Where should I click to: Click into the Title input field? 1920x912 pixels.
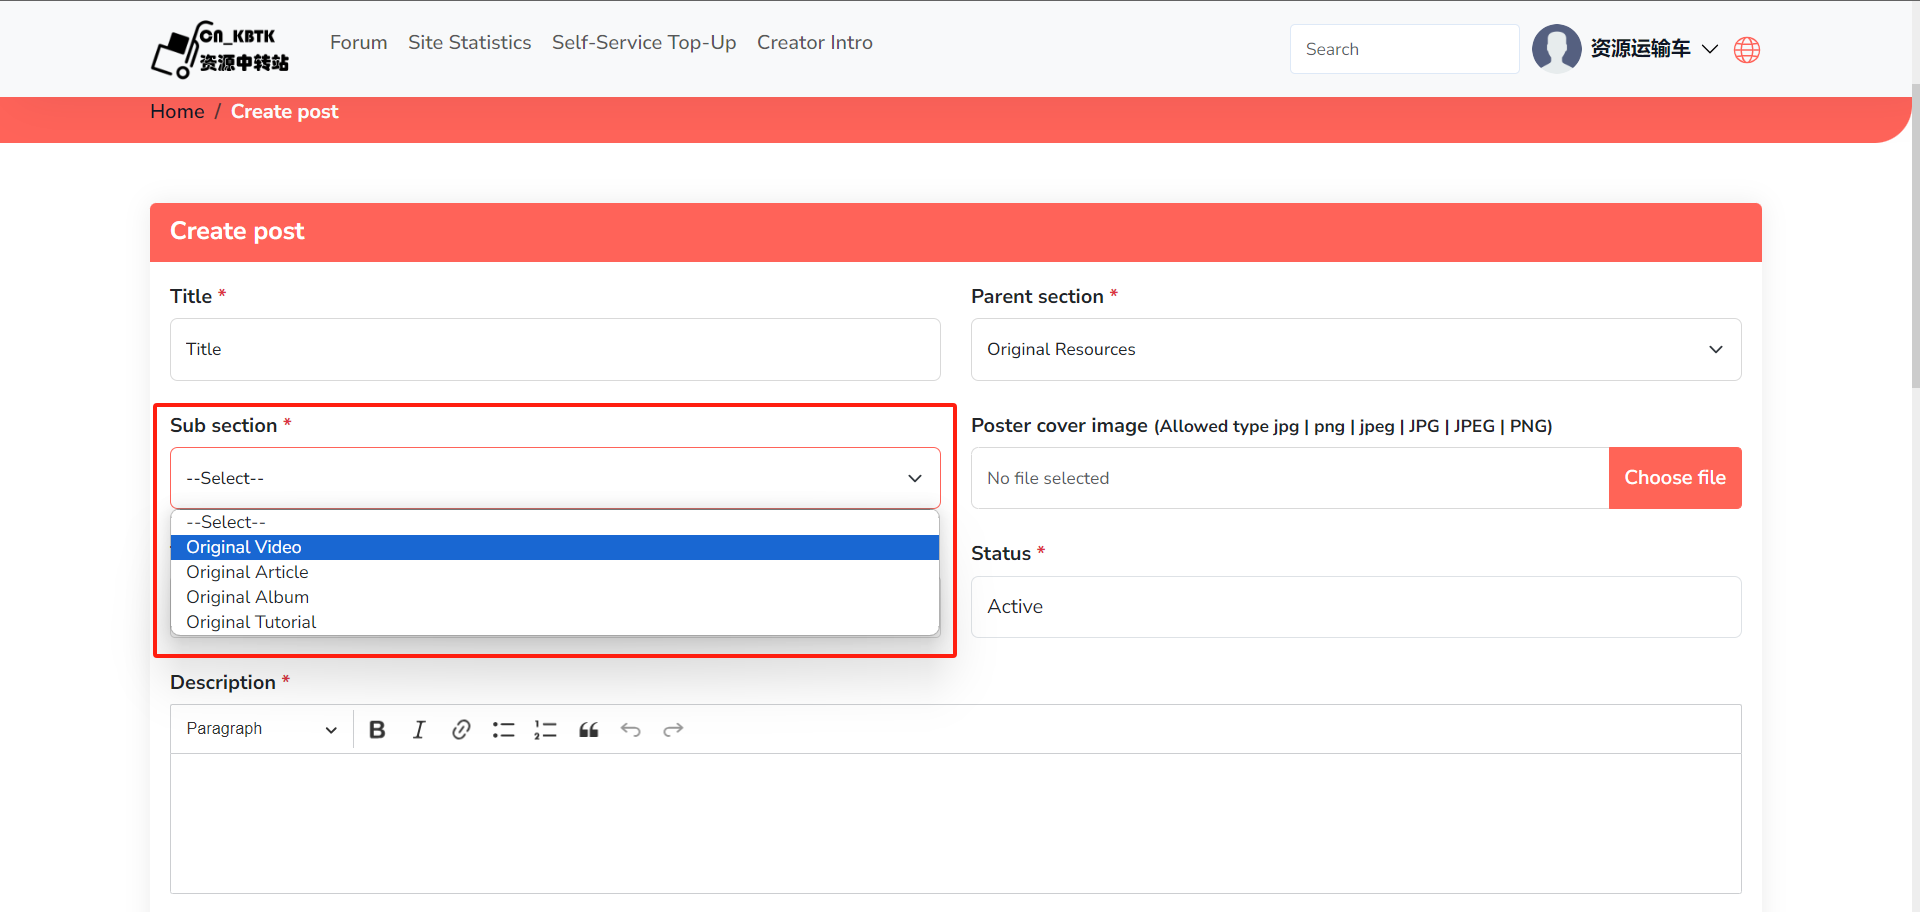coord(555,349)
